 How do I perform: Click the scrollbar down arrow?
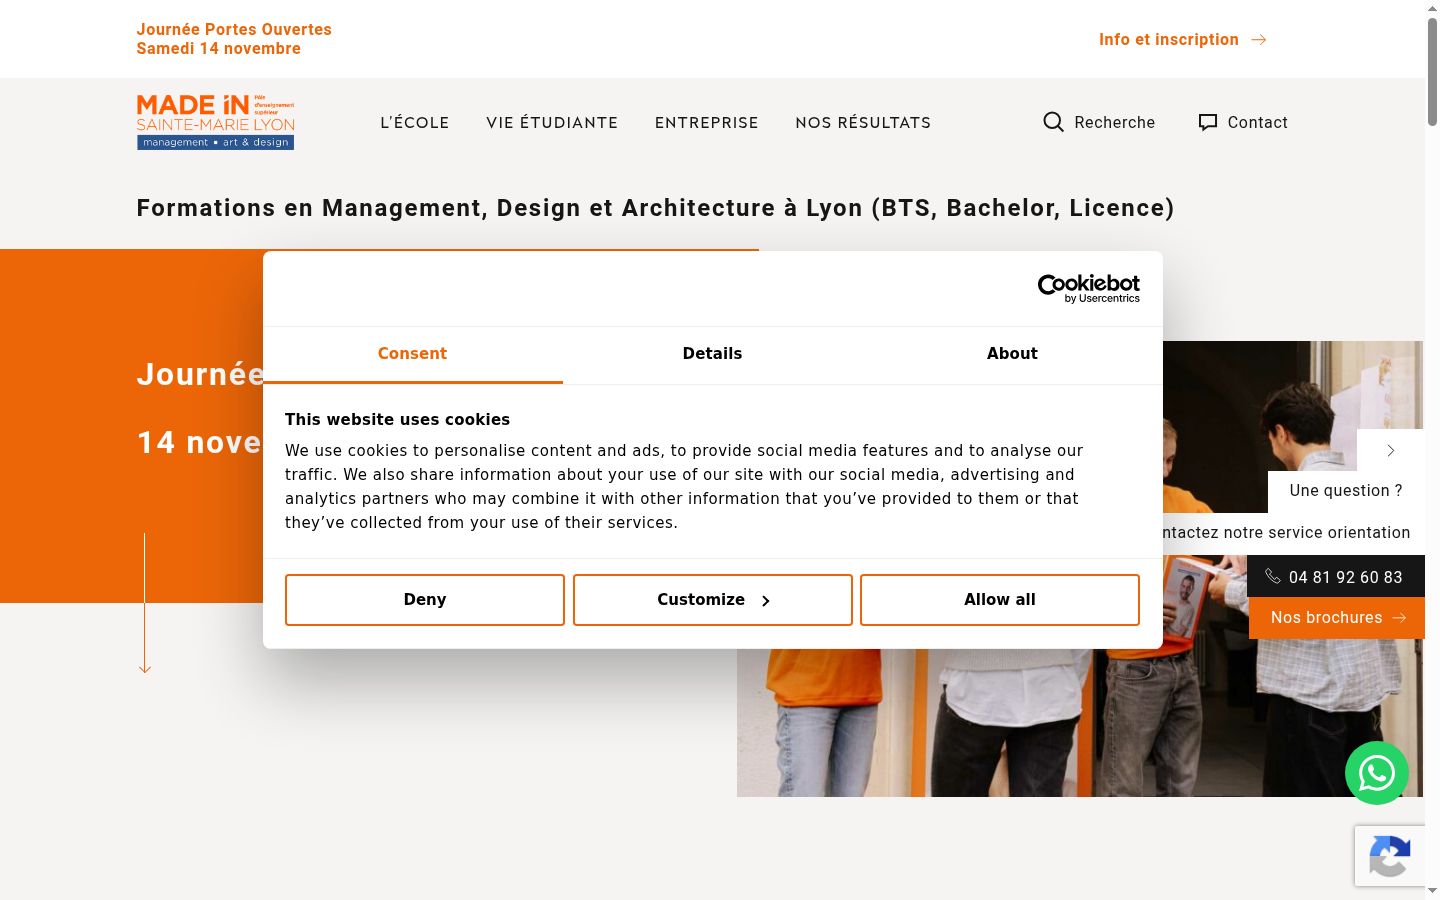1432,891
